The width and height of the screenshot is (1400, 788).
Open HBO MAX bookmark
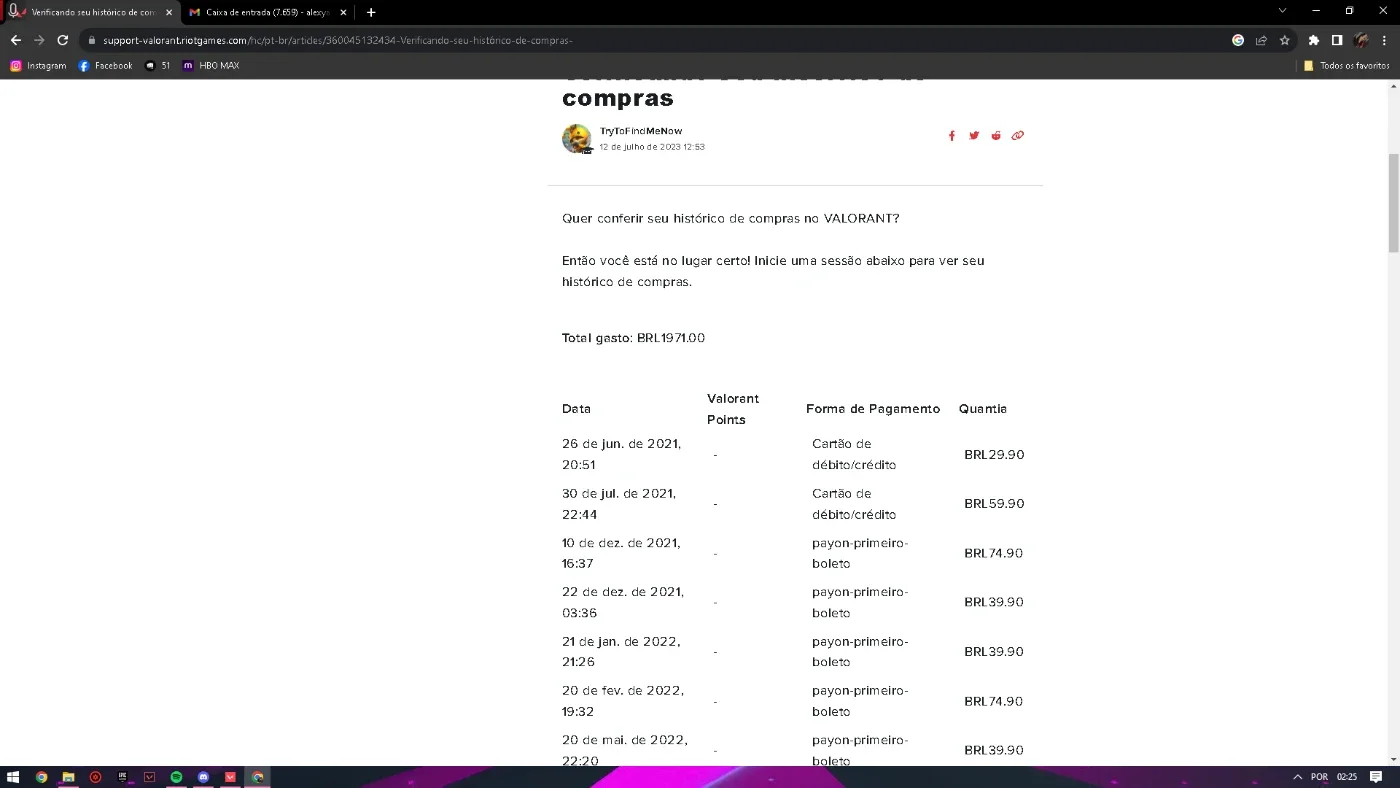(x=211, y=66)
